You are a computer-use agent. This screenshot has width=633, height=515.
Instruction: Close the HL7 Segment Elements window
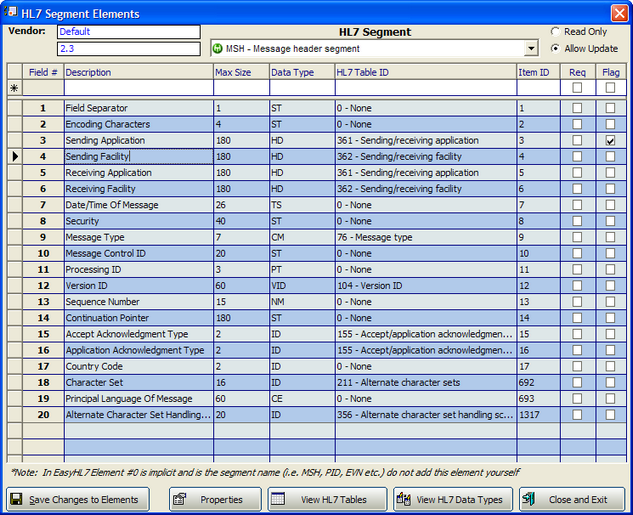tap(619, 13)
